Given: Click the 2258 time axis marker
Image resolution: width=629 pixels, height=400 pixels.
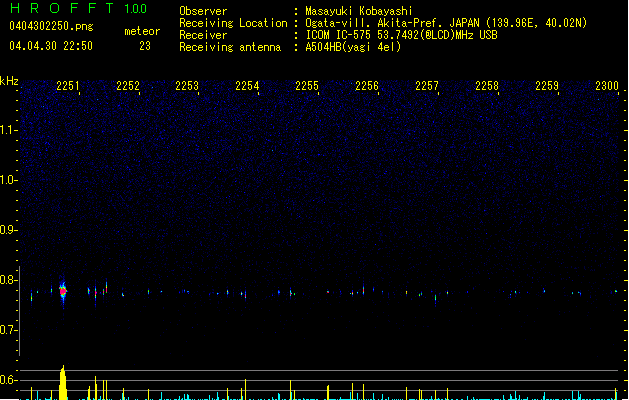Looking at the screenshot, I should (x=487, y=86).
